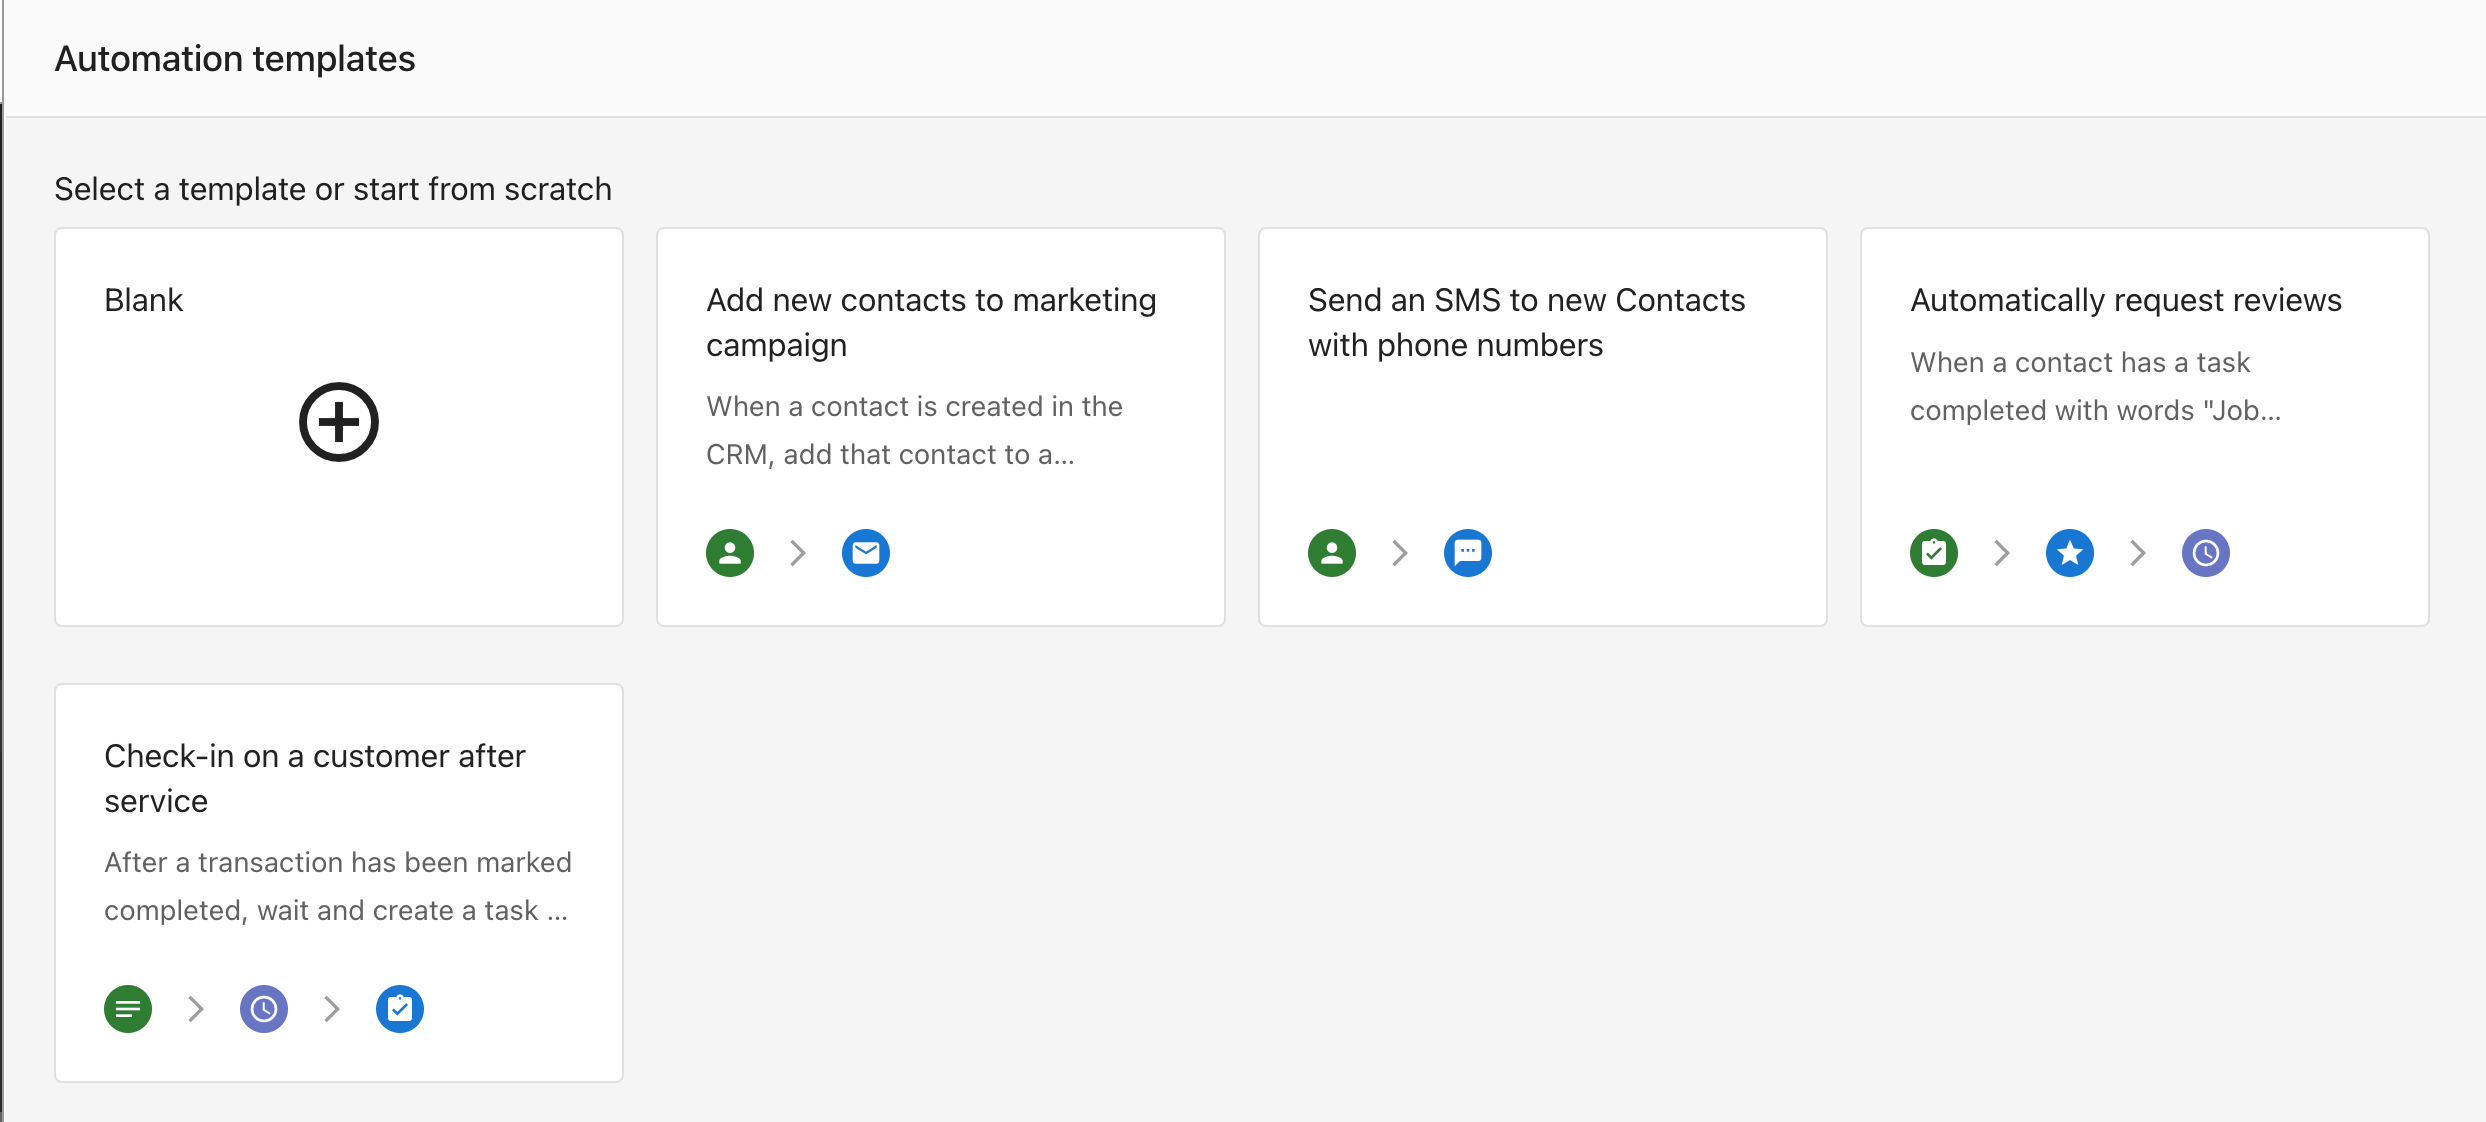Image resolution: width=2486 pixels, height=1122 pixels.
Task: Click the green contact icon in the marketing campaign card
Action: click(730, 553)
